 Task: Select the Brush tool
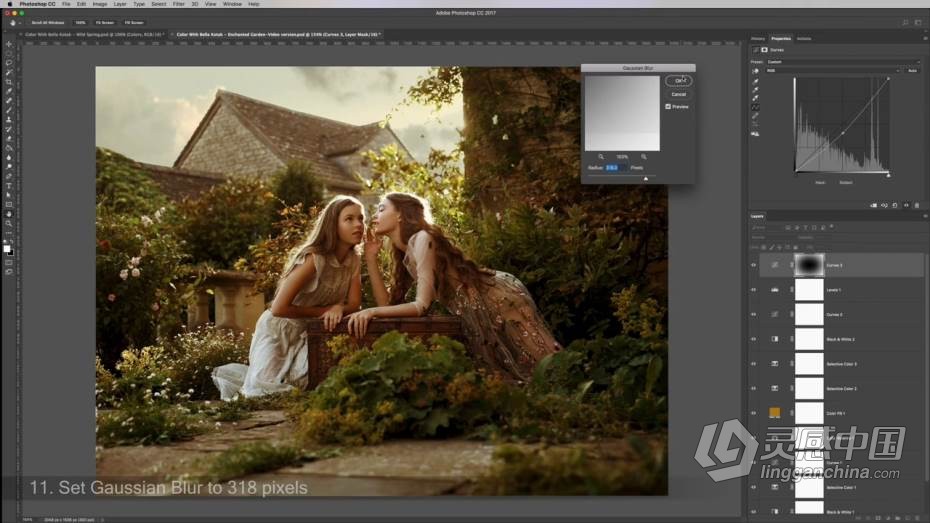(8, 110)
